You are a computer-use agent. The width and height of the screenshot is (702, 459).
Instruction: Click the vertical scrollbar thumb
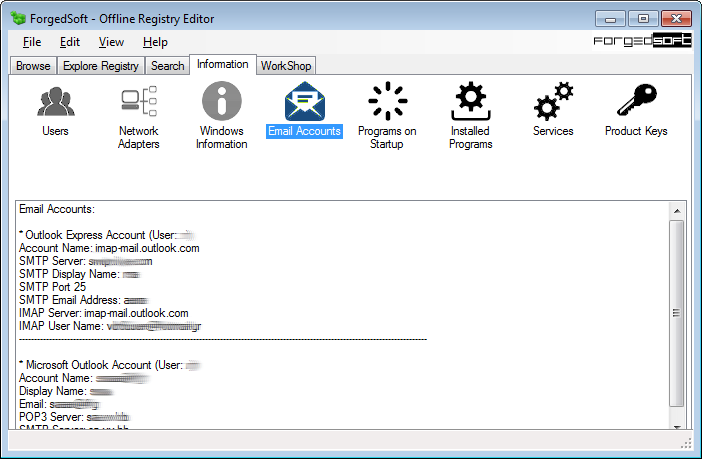(x=677, y=313)
